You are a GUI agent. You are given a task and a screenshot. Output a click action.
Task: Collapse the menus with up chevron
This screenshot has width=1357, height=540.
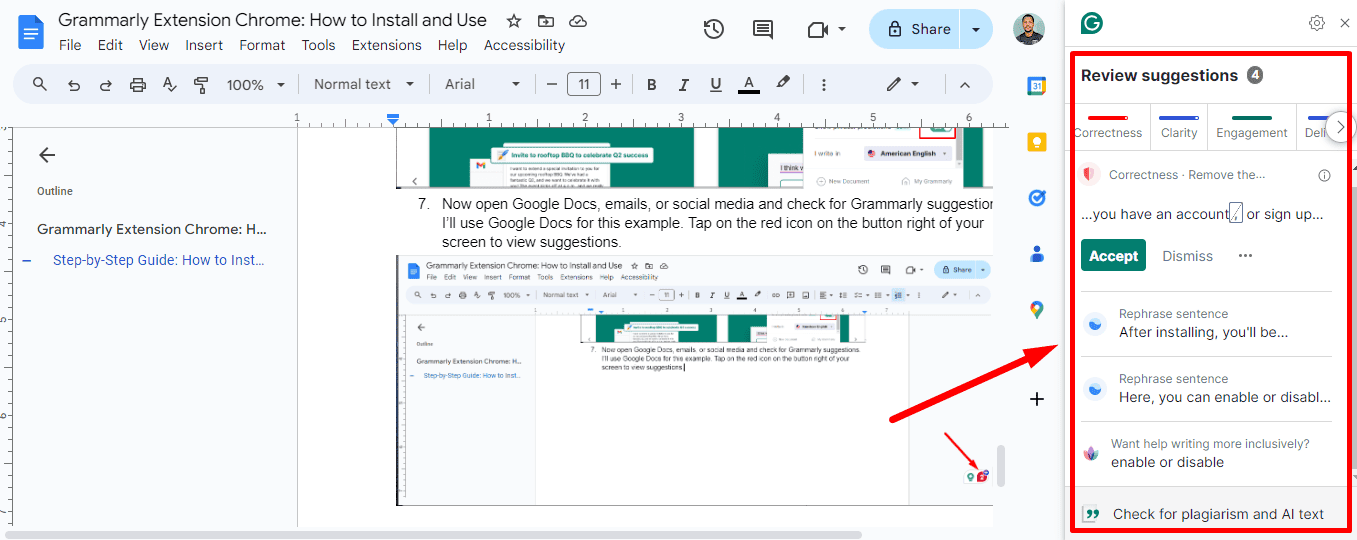pyautogui.click(x=965, y=85)
